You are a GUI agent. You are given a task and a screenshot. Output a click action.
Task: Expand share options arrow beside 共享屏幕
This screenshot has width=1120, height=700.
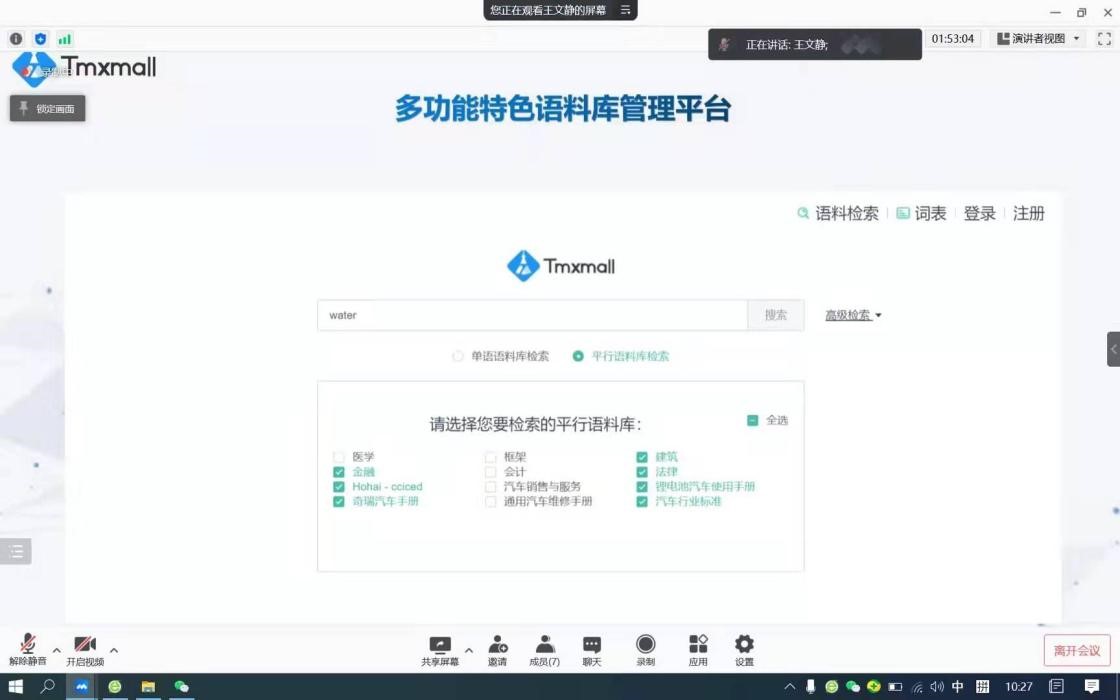pyautogui.click(x=469, y=650)
